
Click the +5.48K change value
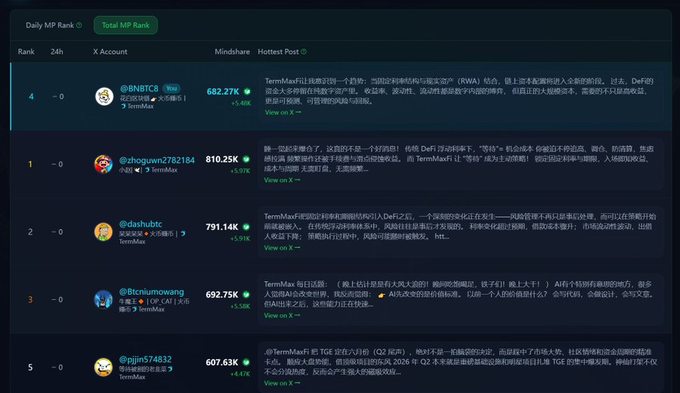[241, 103]
